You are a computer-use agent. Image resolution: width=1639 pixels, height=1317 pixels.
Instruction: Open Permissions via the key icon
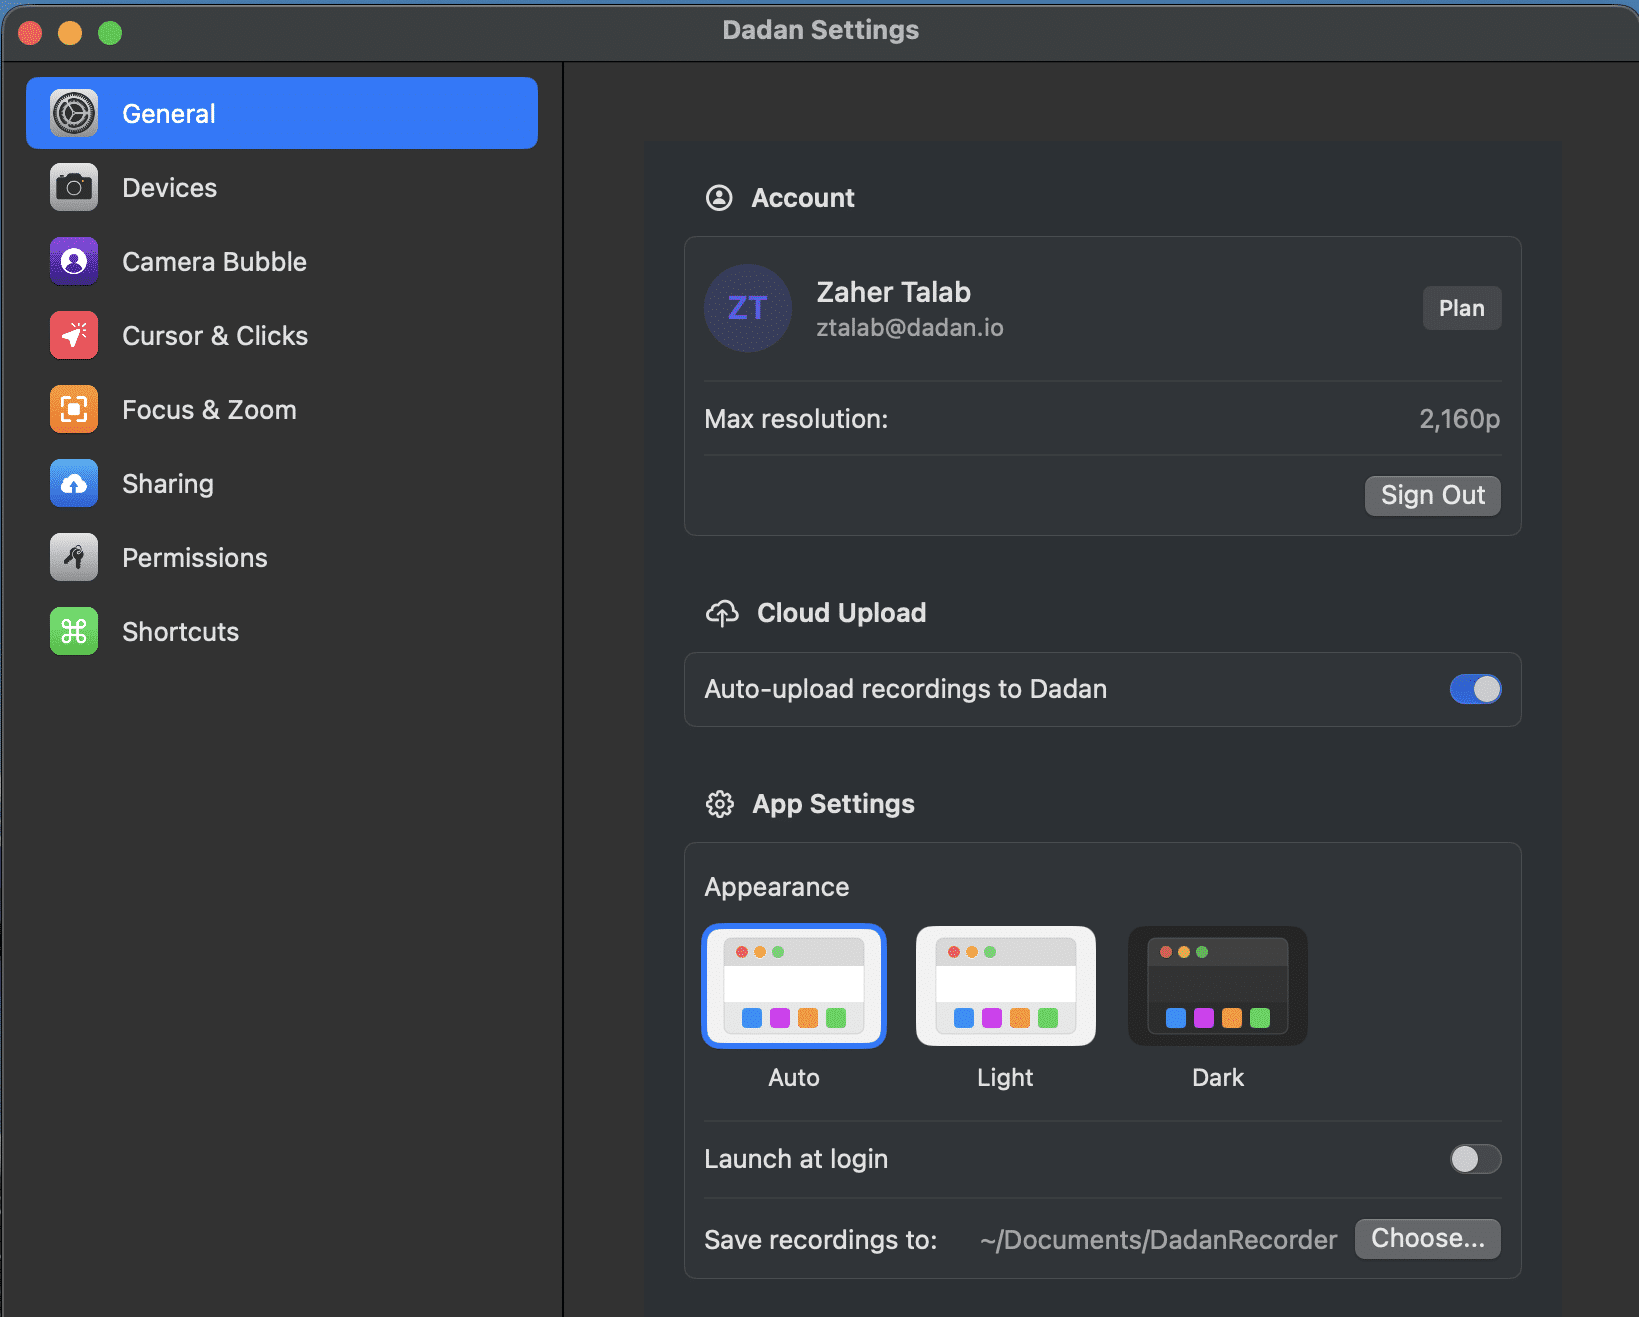click(73, 557)
